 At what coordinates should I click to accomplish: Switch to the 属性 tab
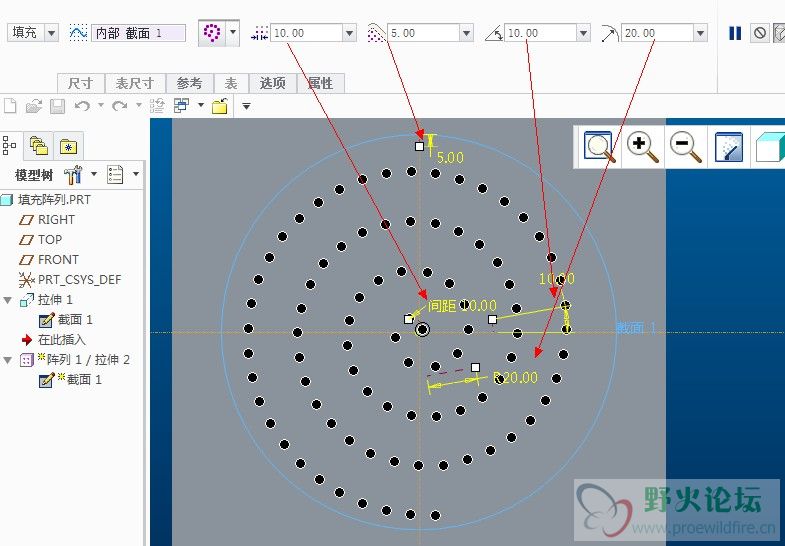(x=320, y=83)
